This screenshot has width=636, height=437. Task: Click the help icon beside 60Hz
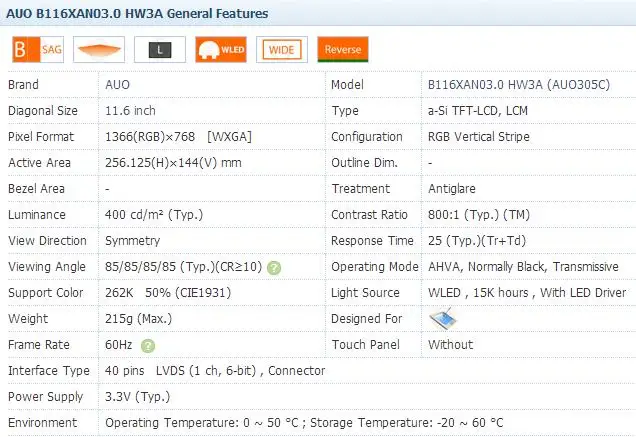148,346
